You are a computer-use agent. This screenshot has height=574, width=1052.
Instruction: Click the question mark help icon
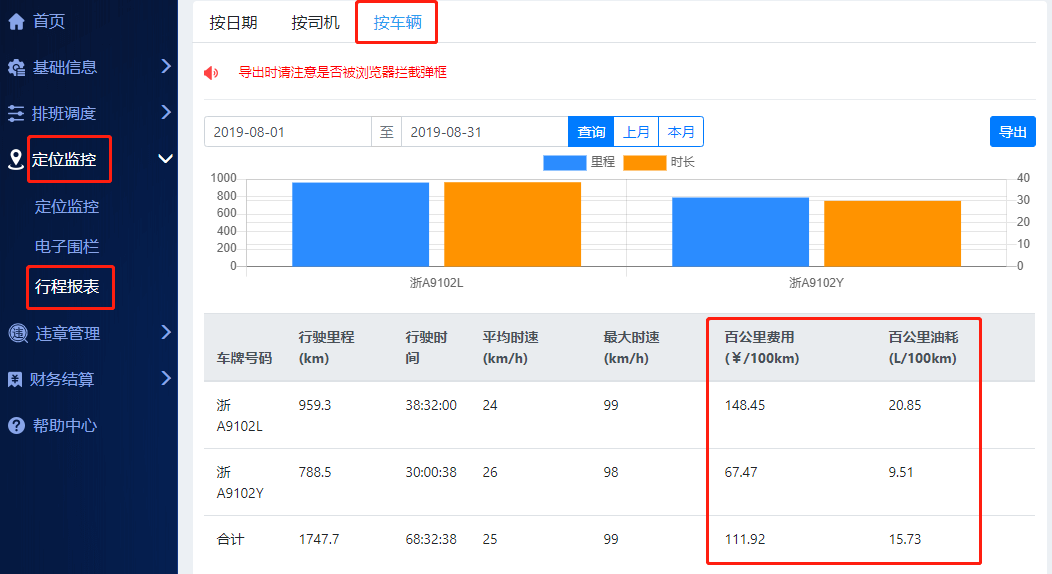coord(16,425)
